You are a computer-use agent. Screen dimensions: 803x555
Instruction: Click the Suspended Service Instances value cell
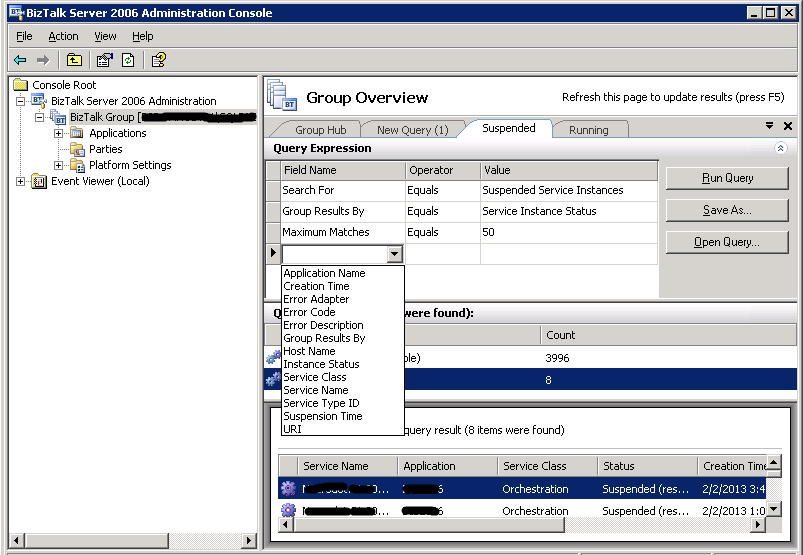[568, 190]
